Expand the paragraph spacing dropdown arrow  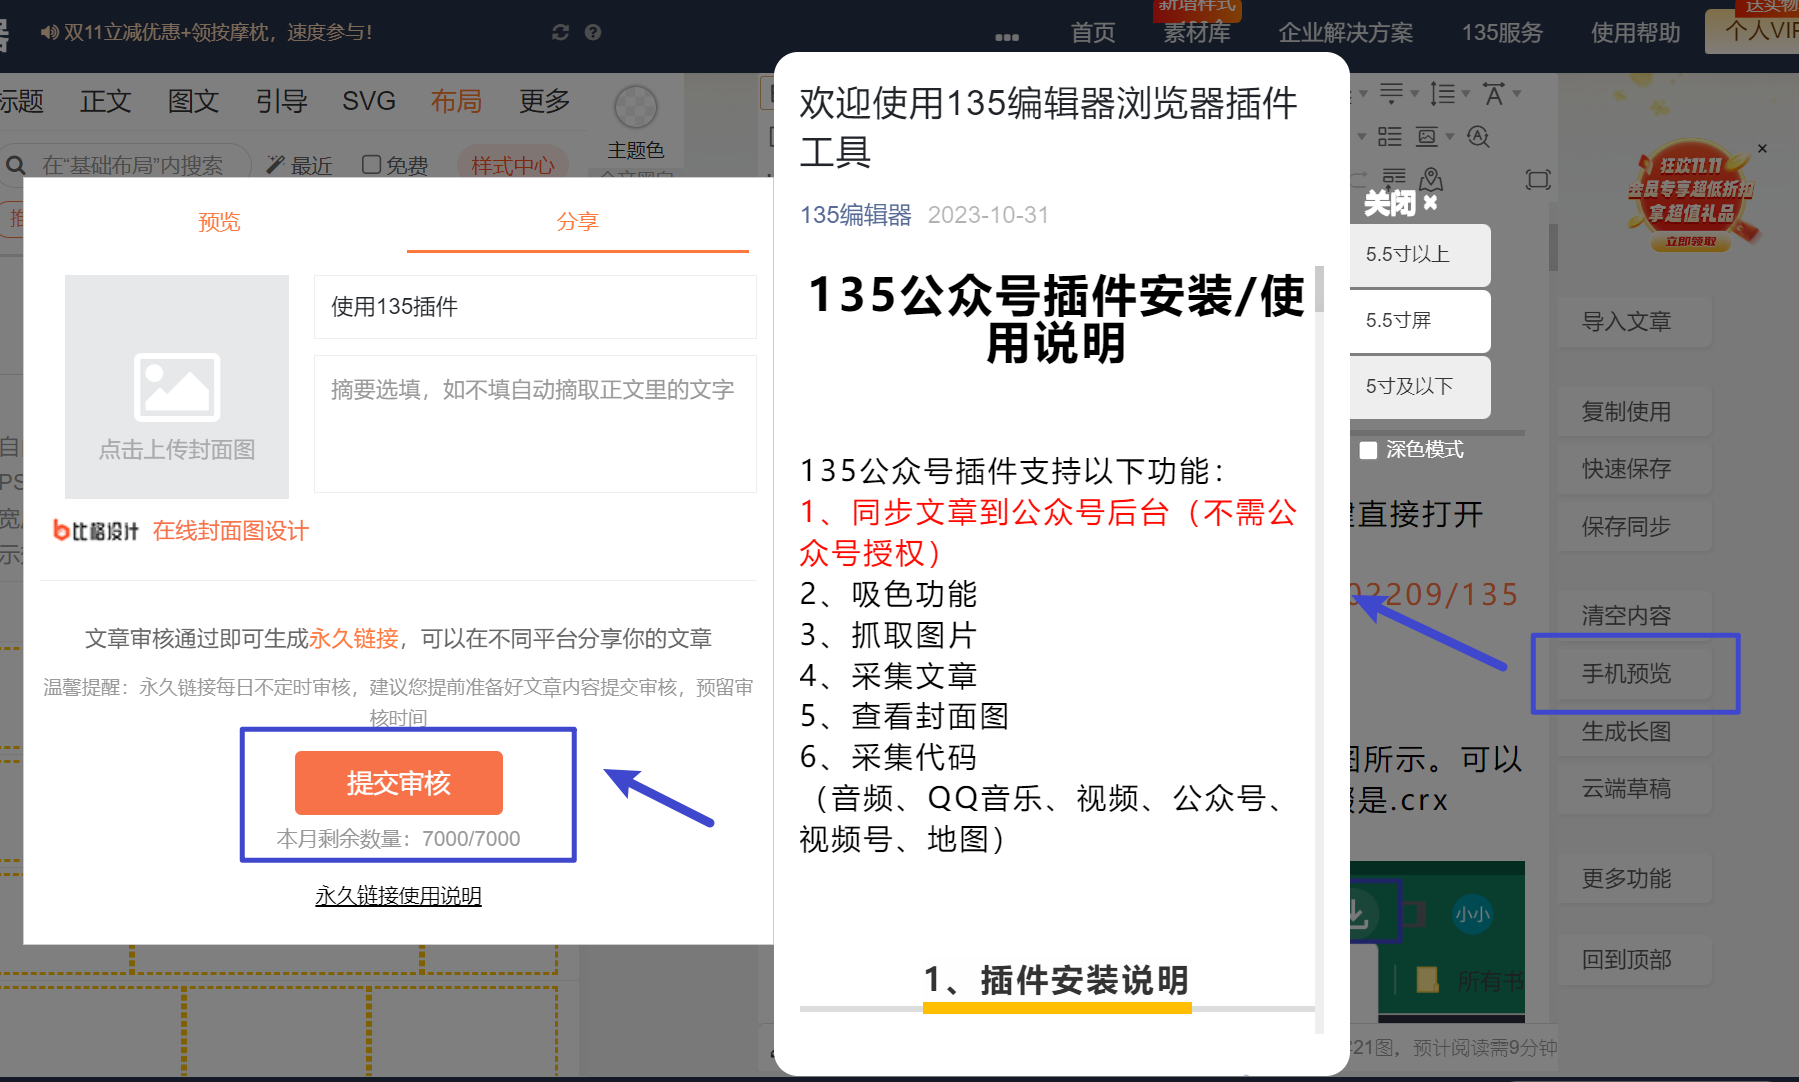1414,94
